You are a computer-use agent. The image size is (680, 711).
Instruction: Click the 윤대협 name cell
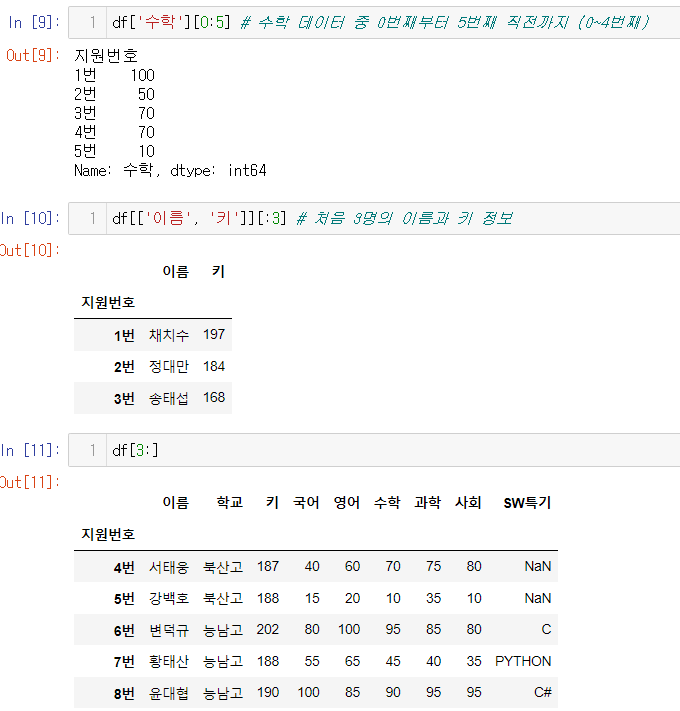click(169, 693)
